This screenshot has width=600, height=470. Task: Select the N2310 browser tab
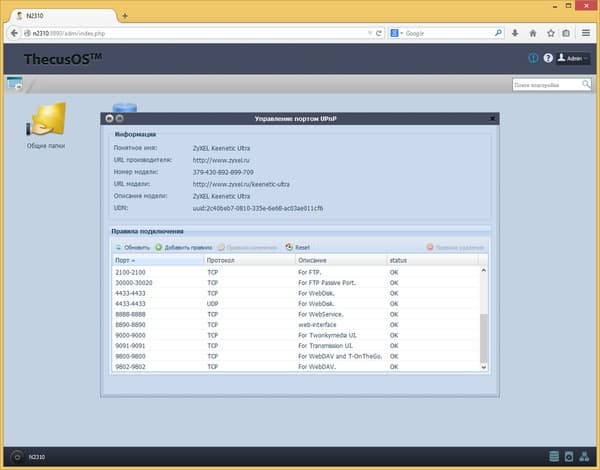[63, 16]
